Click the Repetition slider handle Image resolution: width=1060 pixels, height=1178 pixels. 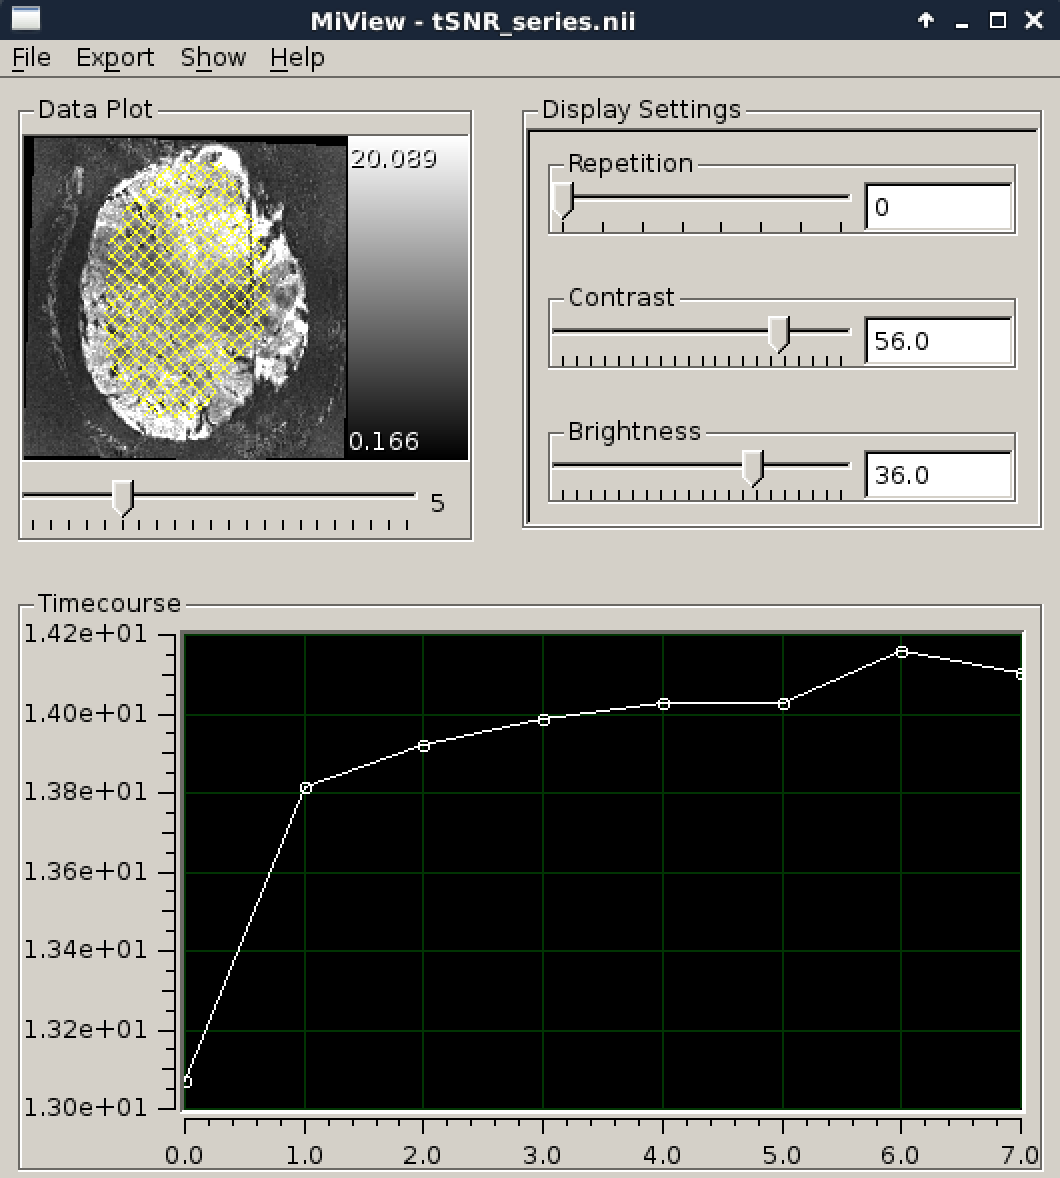(x=563, y=199)
